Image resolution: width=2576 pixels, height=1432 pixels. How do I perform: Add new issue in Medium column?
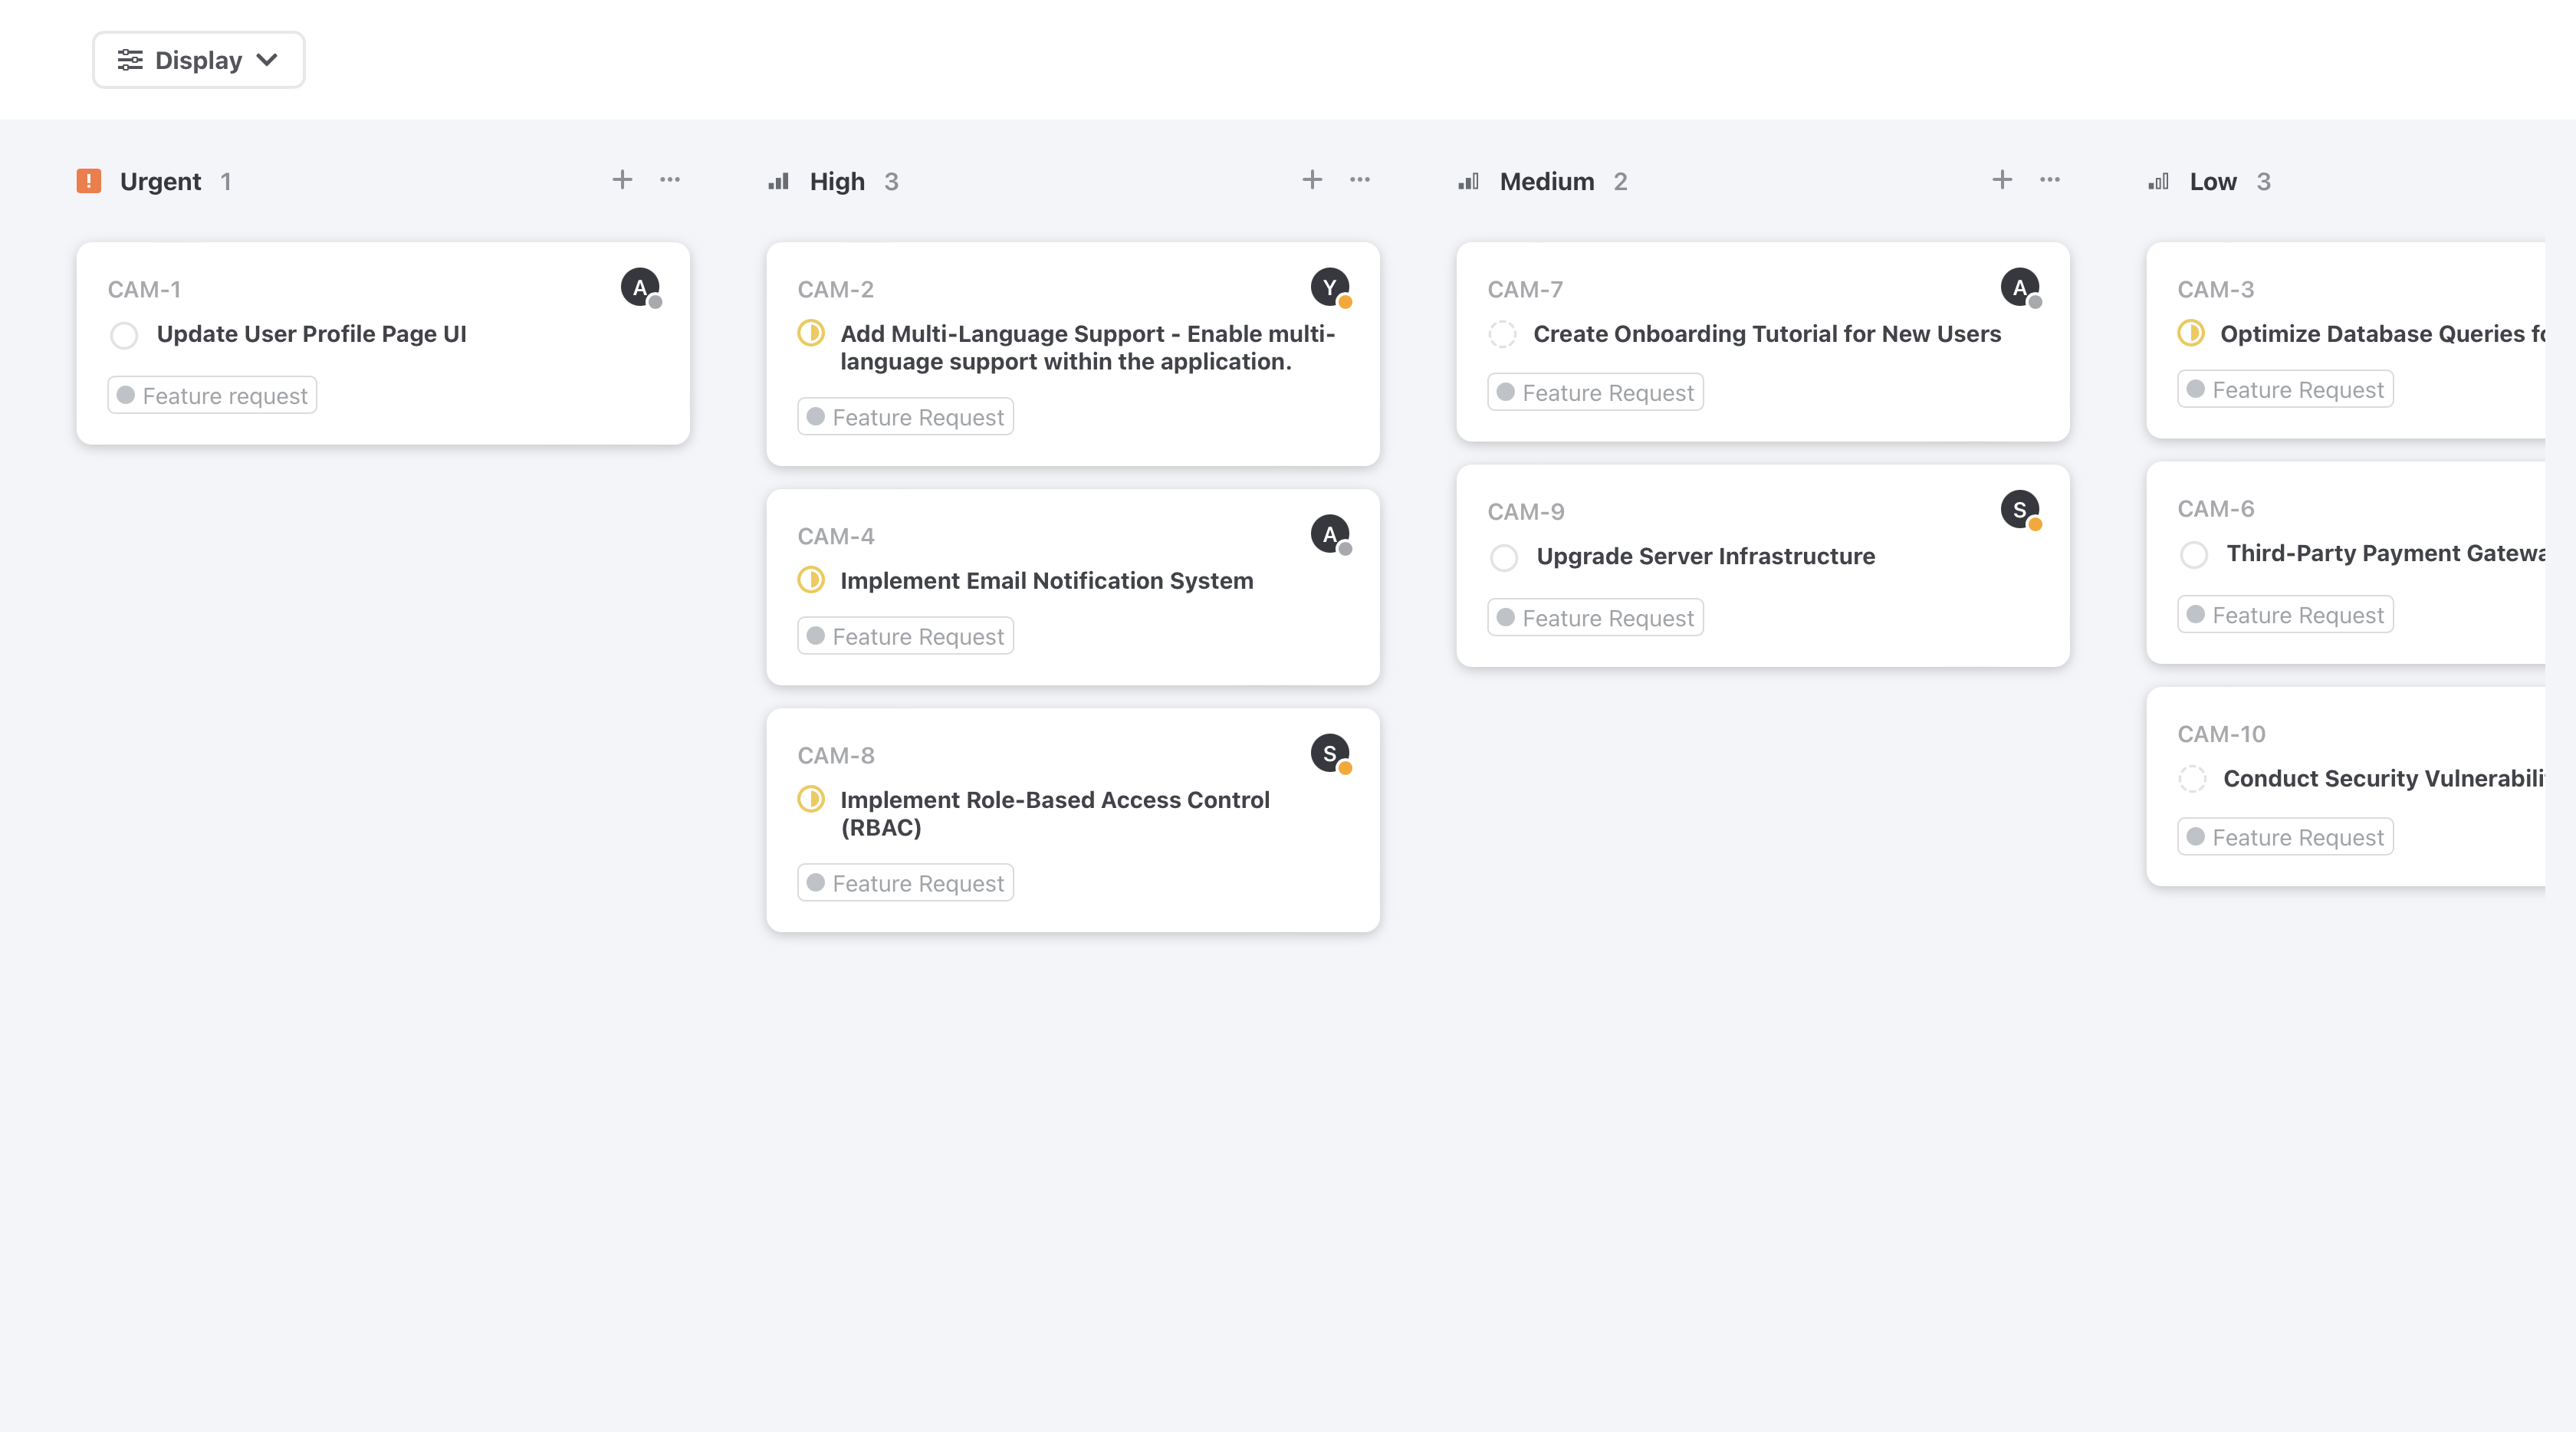pyautogui.click(x=2002, y=180)
